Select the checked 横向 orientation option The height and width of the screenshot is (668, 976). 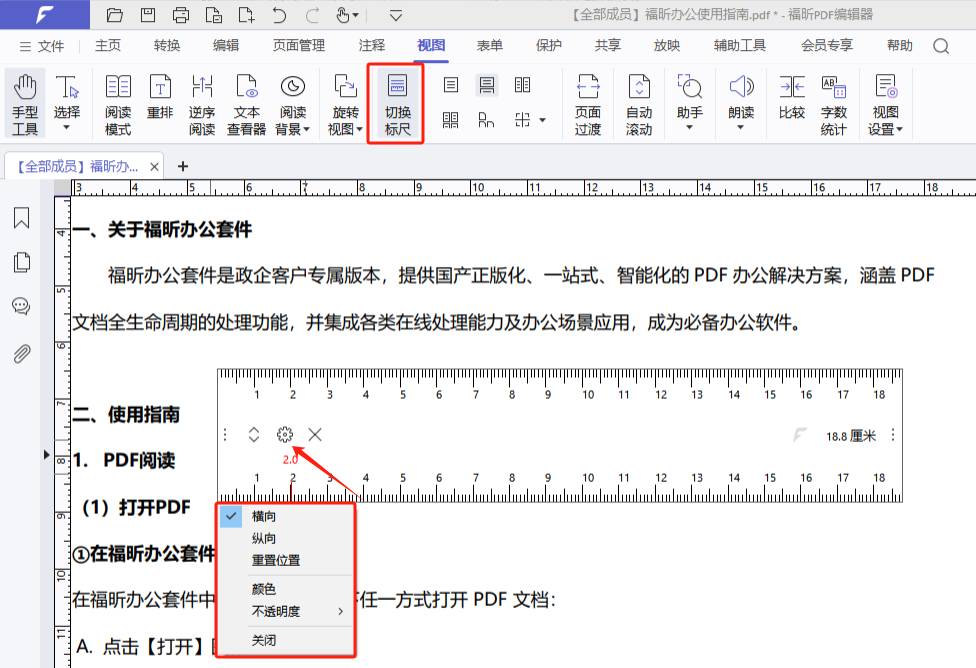pos(264,517)
